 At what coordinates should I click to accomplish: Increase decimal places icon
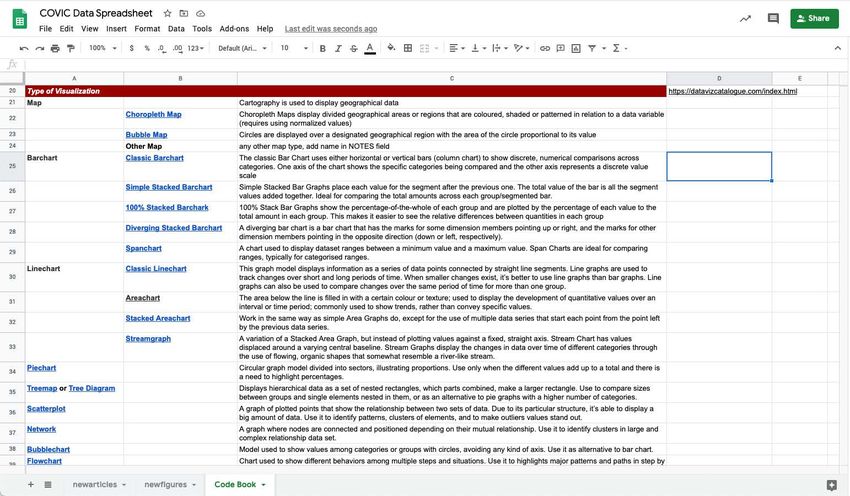click(177, 48)
